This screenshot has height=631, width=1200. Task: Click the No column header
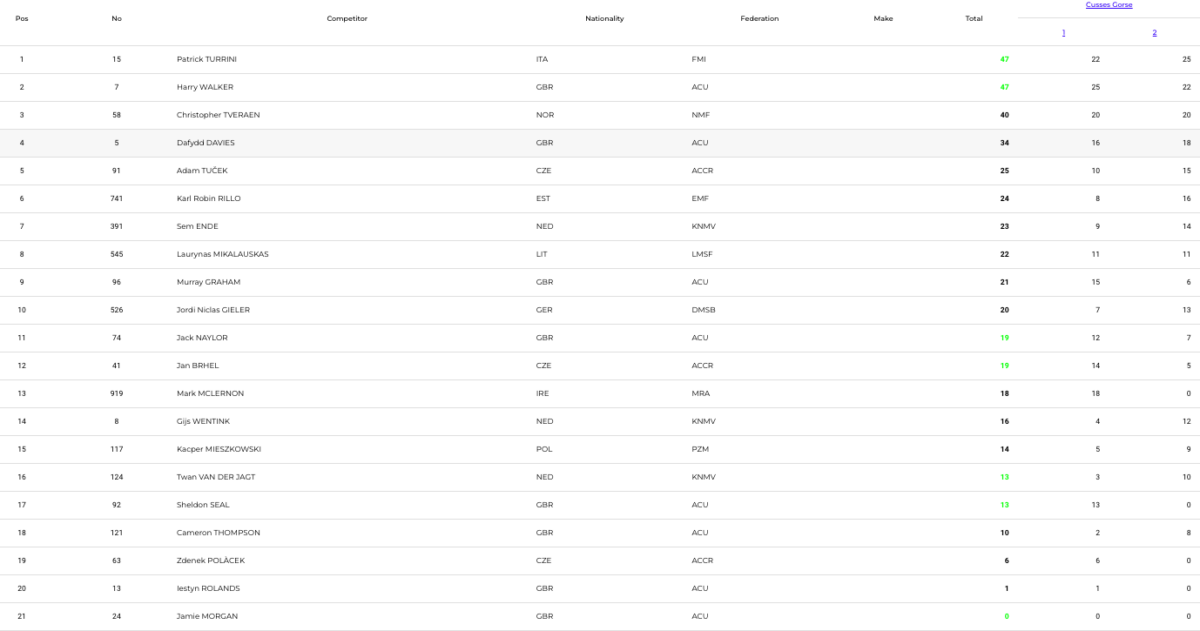(x=117, y=18)
